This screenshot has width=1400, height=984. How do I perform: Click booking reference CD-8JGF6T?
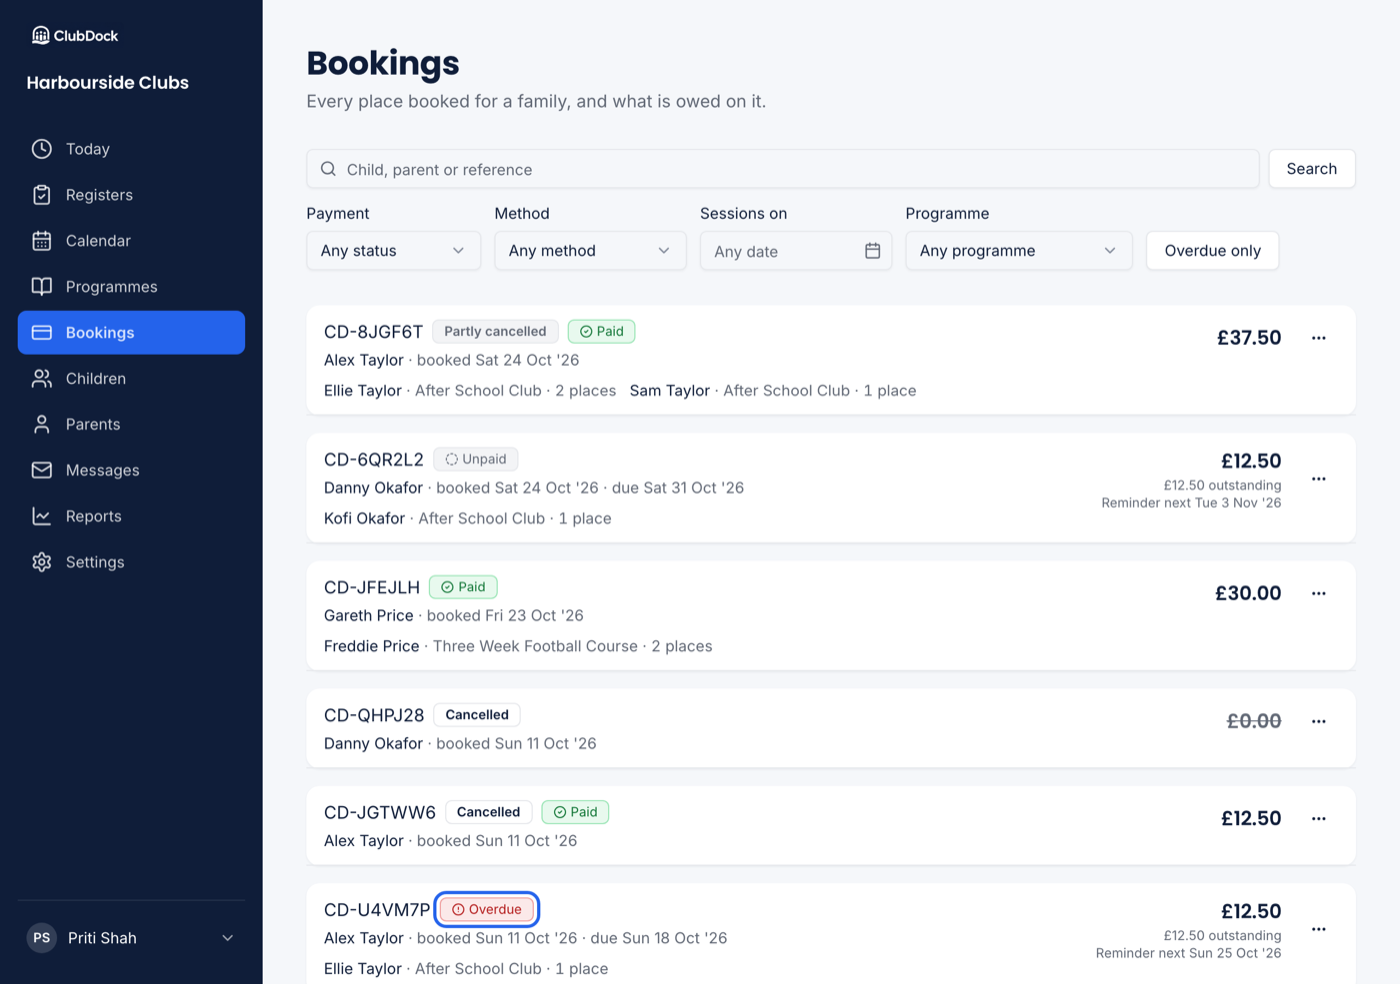(374, 332)
